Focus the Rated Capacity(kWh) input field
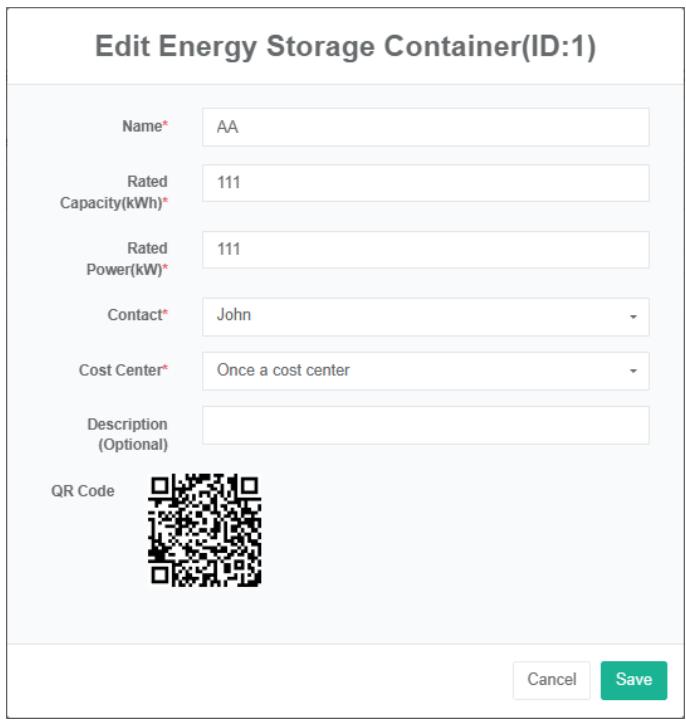The image size is (686, 722). pos(425,184)
